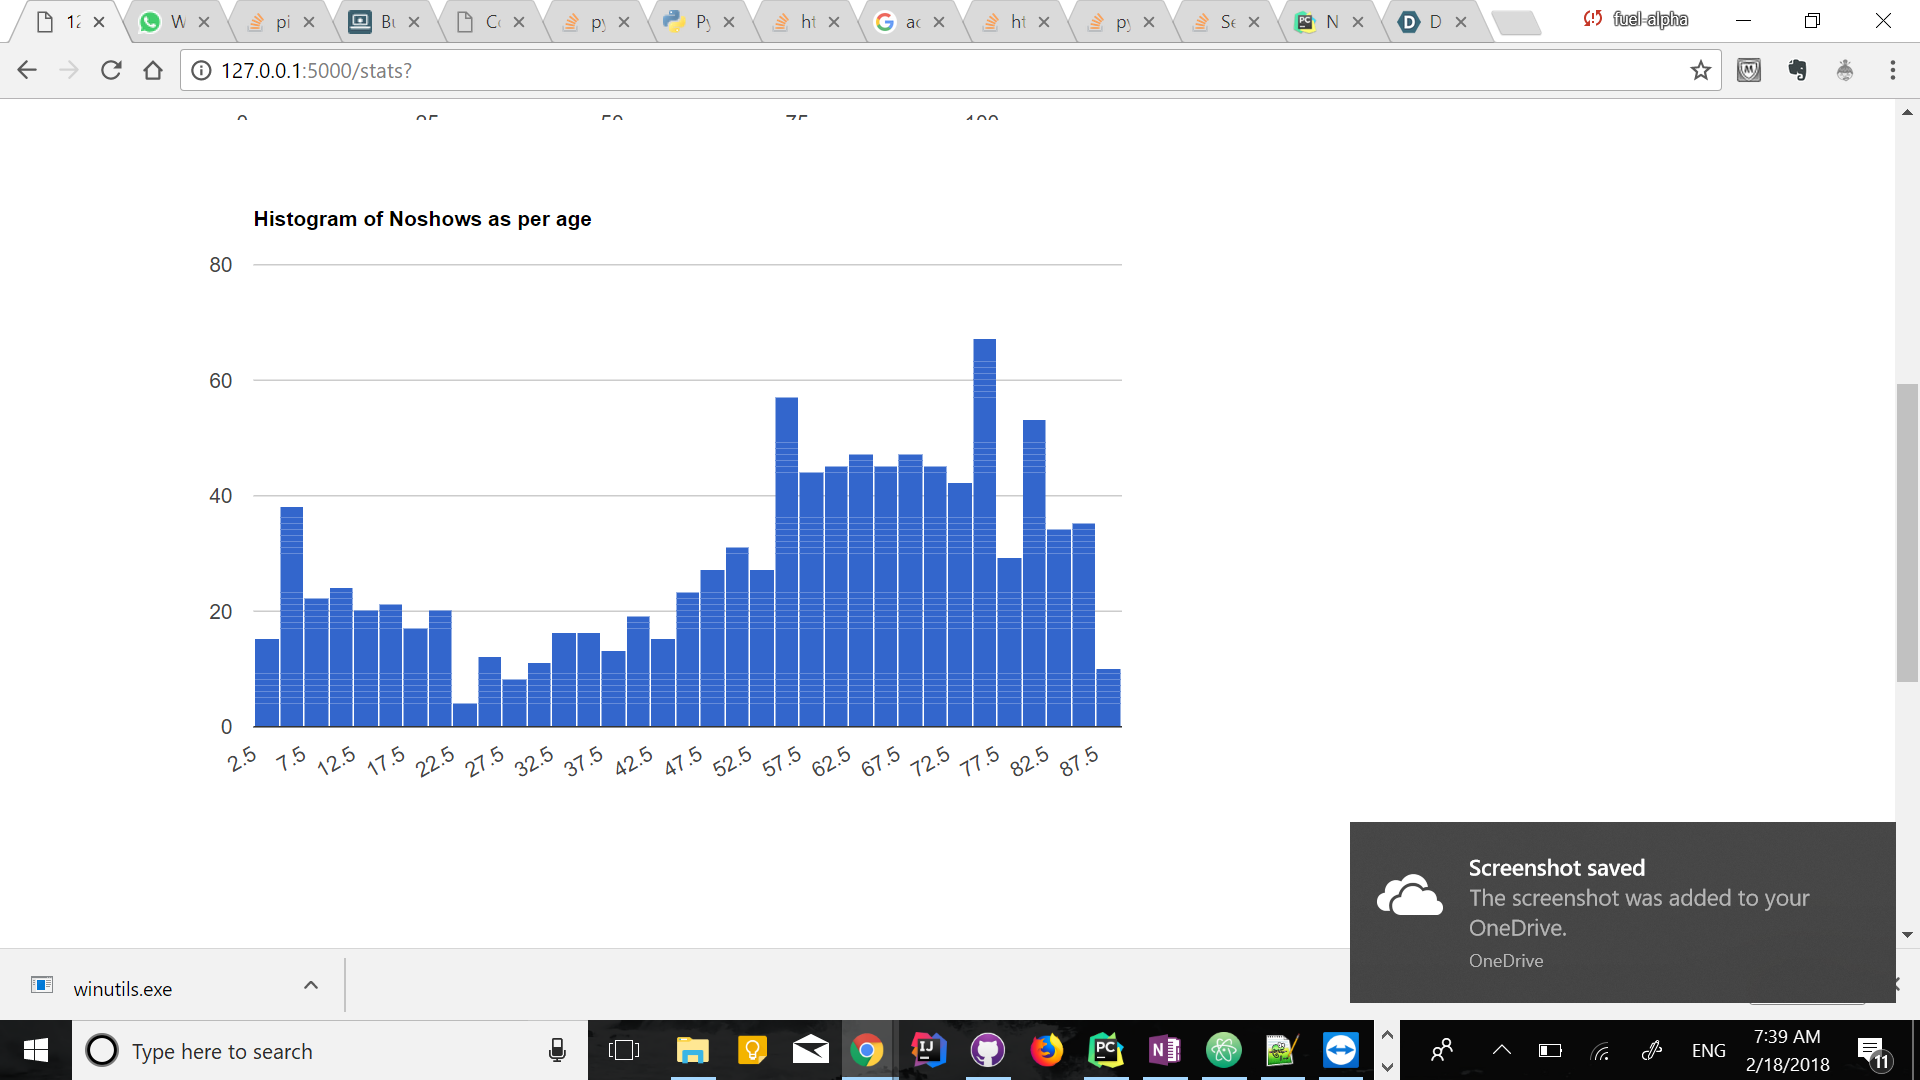1920x1080 pixels.
Task: Open TeamViewer from taskbar
Action: point(1340,1050)
